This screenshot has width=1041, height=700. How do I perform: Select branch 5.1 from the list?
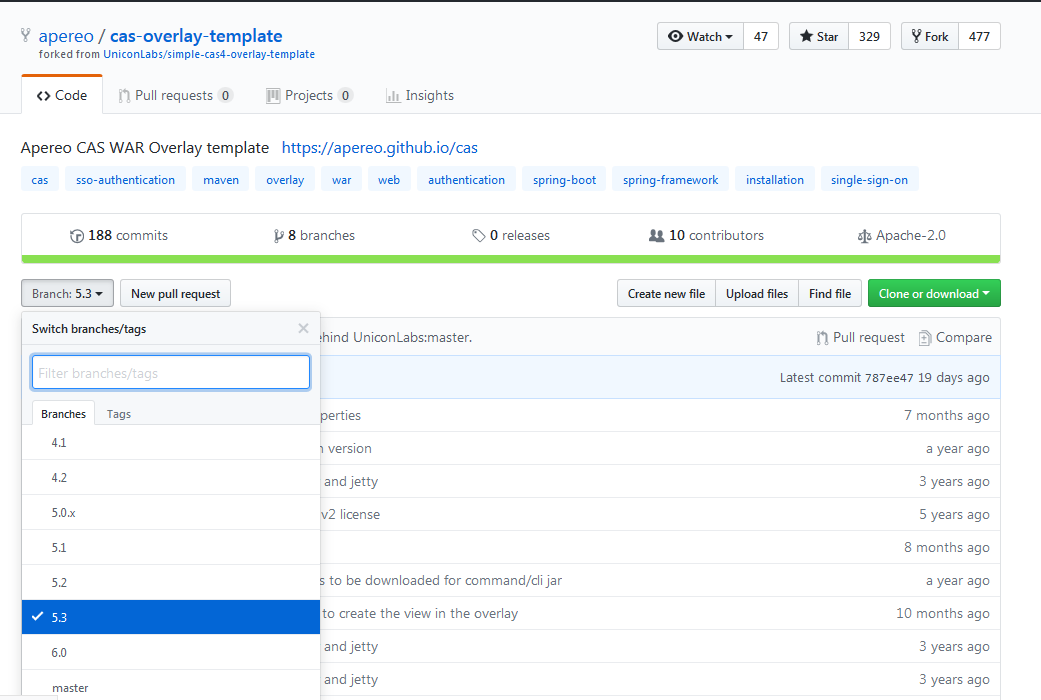[x=171, y=547]
